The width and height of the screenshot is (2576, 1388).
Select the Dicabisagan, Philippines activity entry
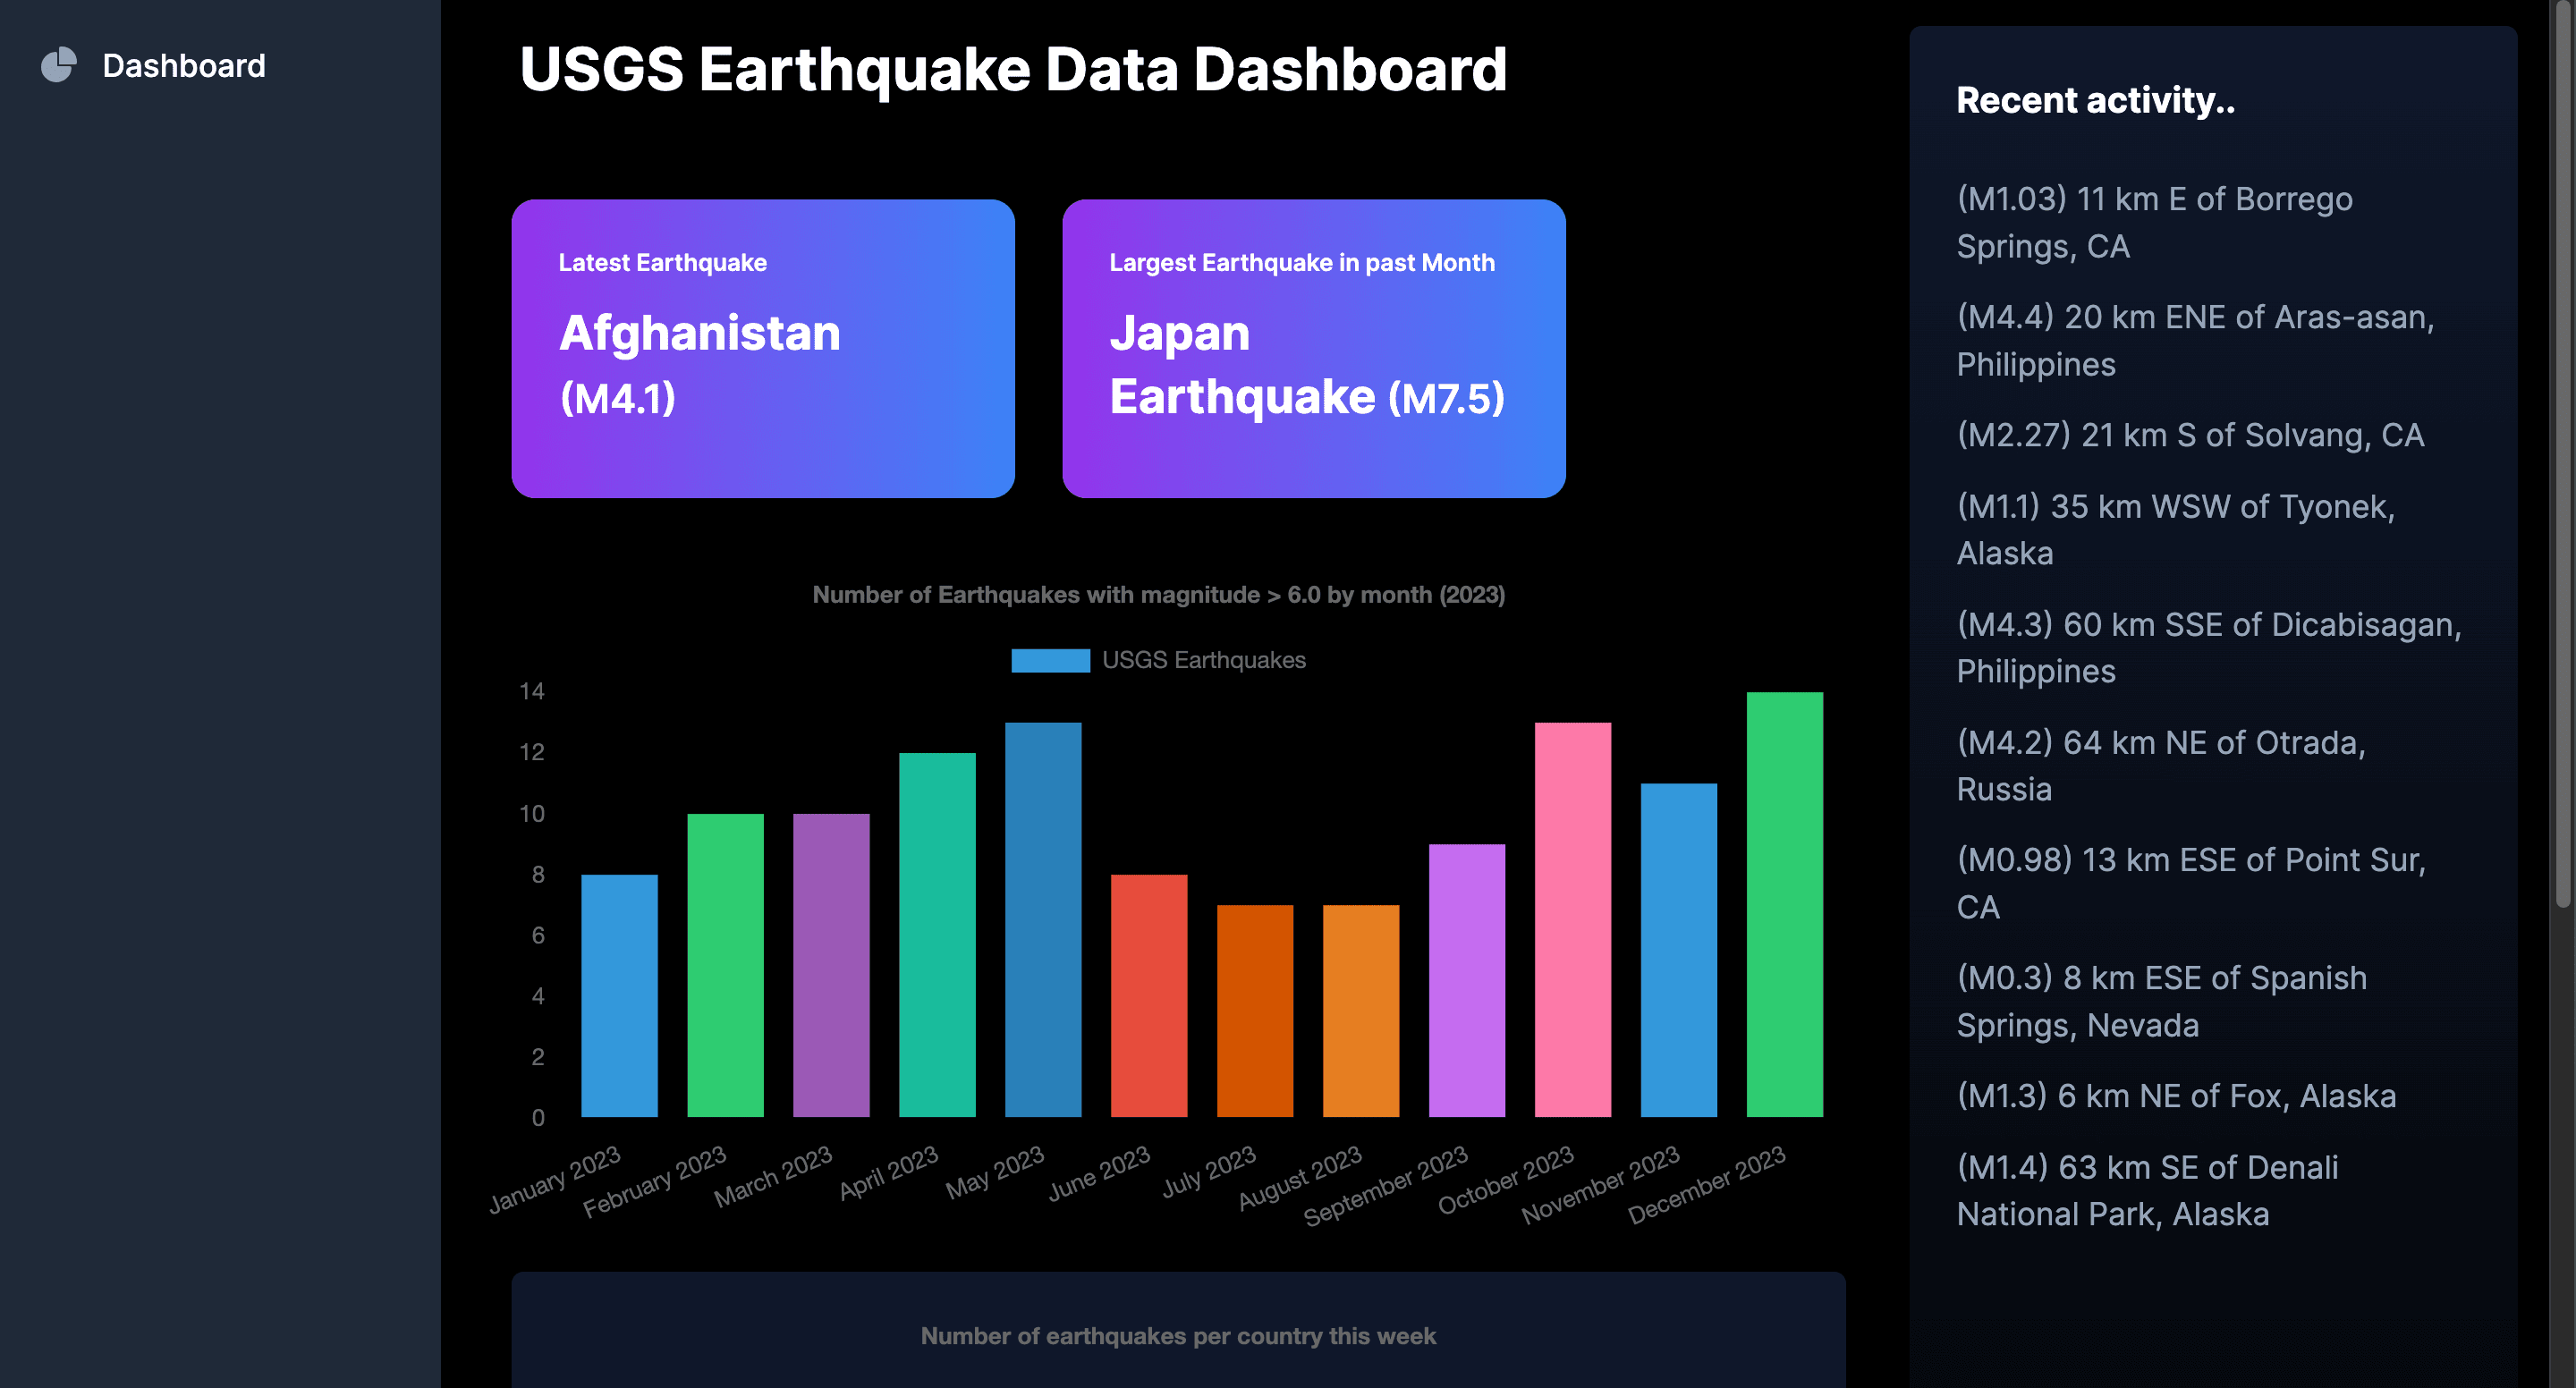click(x=2208, y=647)
